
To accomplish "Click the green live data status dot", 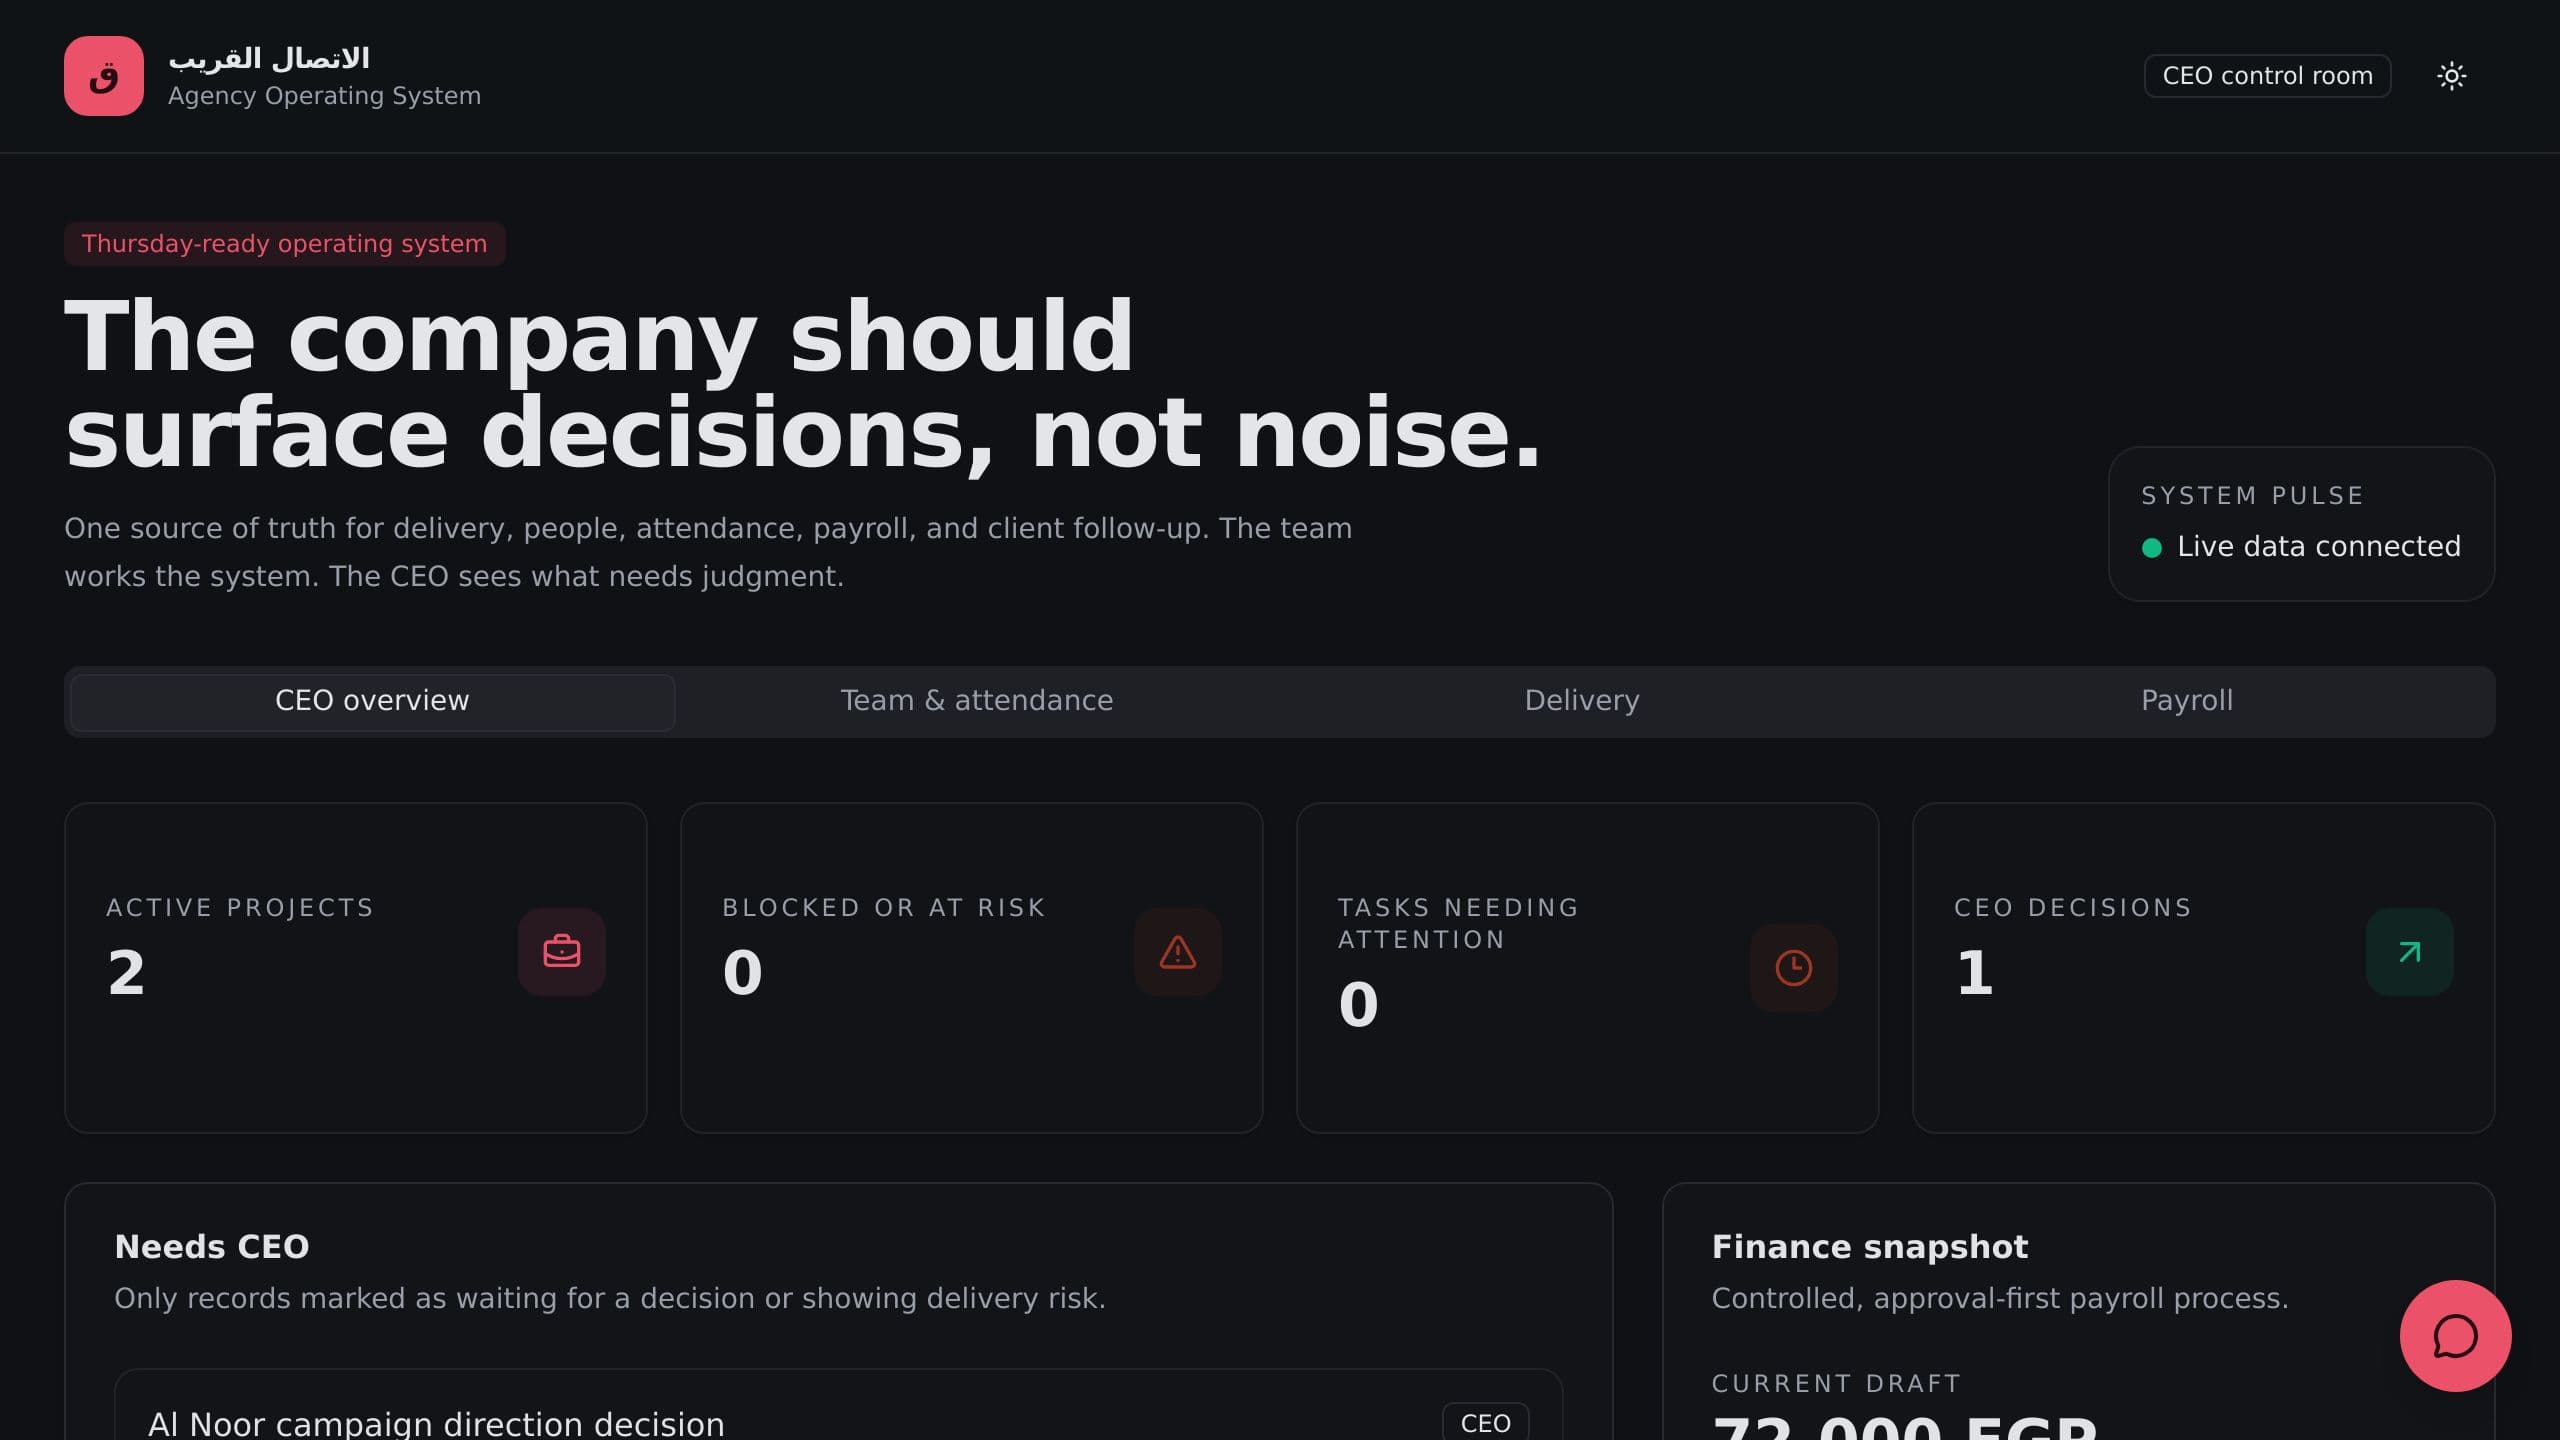I will tap(2152, 547).
